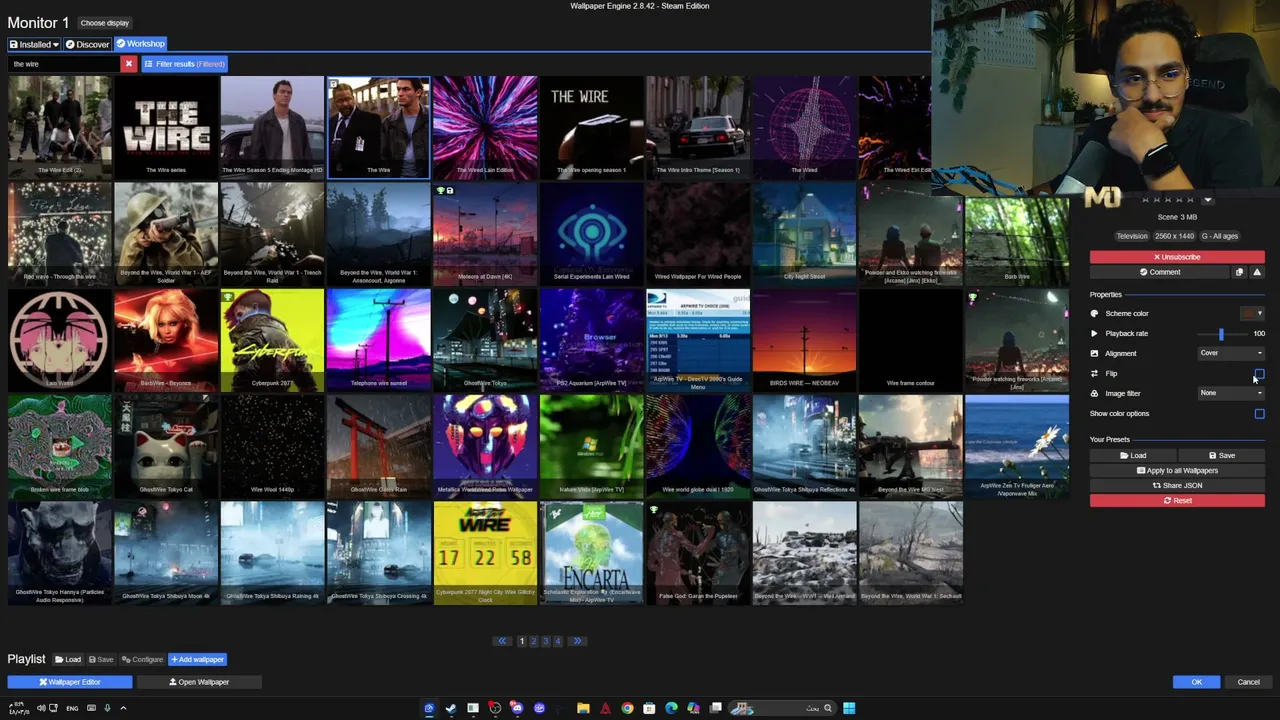Click the Task View icon in taskbar
Image resolution: width=1280 pixels, height=720 pixels.
(x=715, y=708)
